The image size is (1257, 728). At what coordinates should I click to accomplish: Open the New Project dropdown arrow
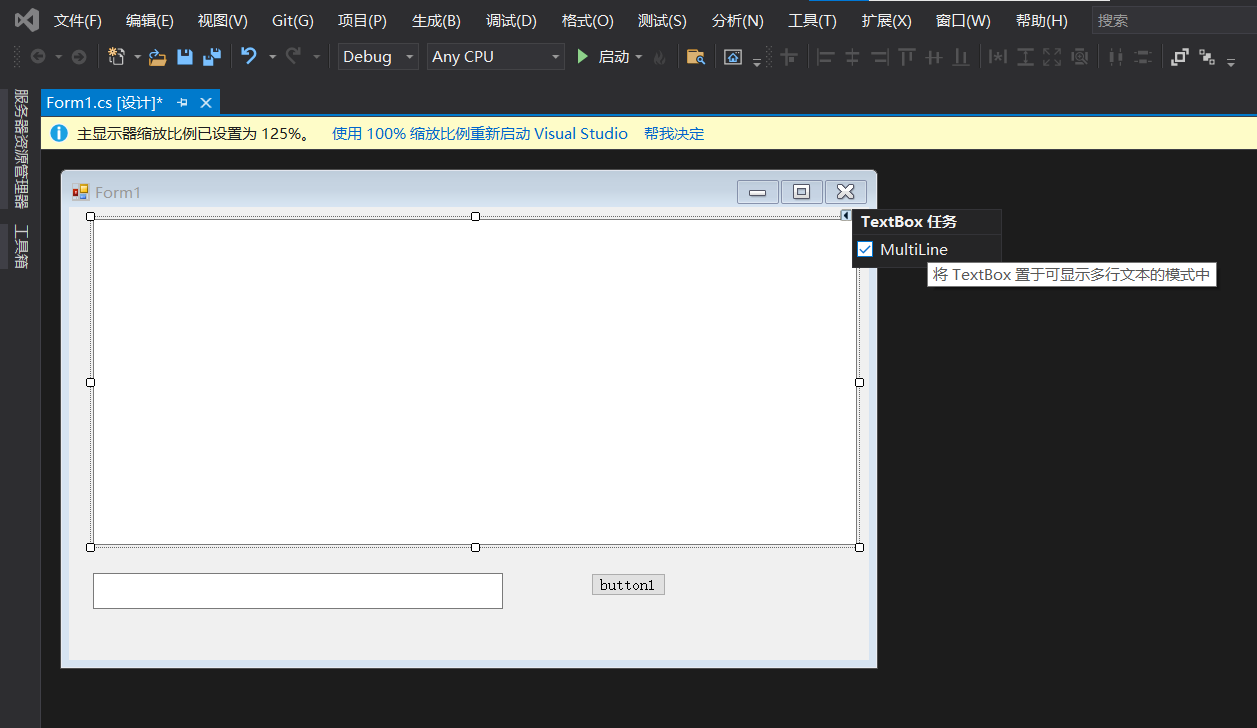(x=137, y=57)
